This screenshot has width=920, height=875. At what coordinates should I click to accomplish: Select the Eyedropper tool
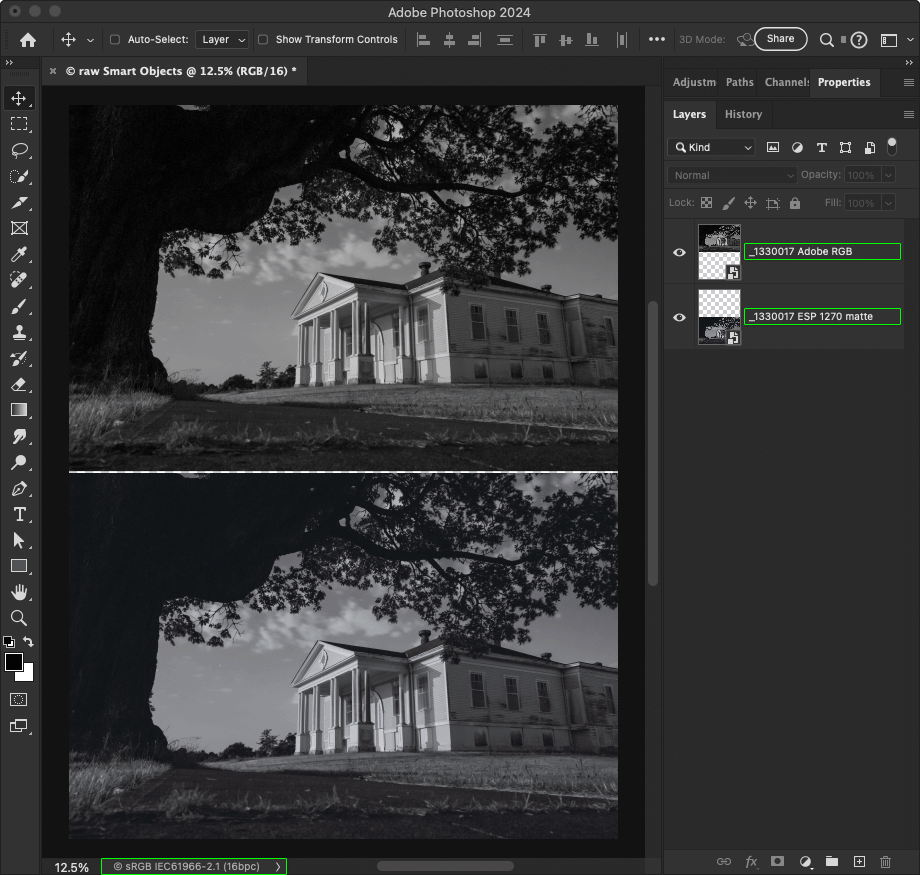click(19, 254)
